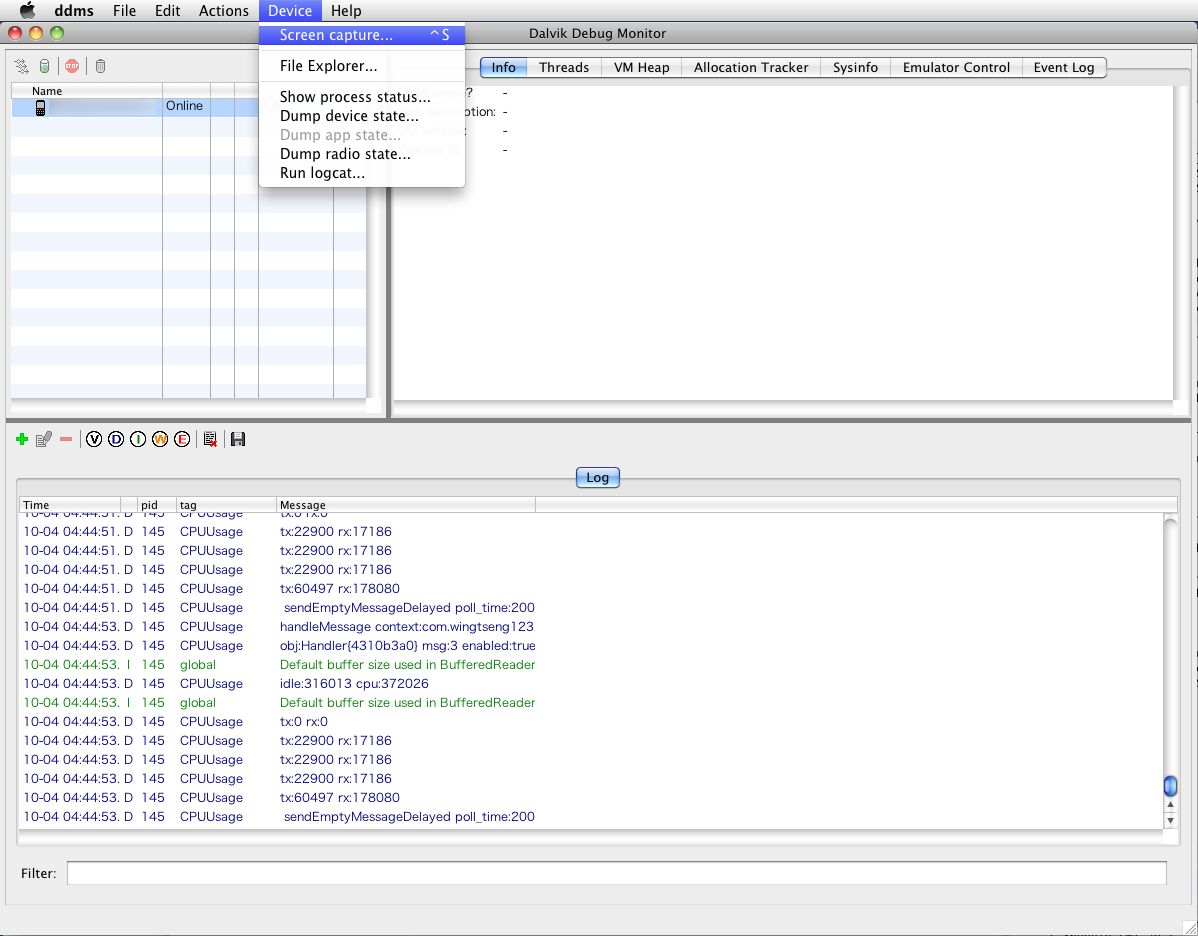The width and height of the screenshot is (1198, 936).
Task: Click the Filter text input field
Action: click(x=617, y=873)
